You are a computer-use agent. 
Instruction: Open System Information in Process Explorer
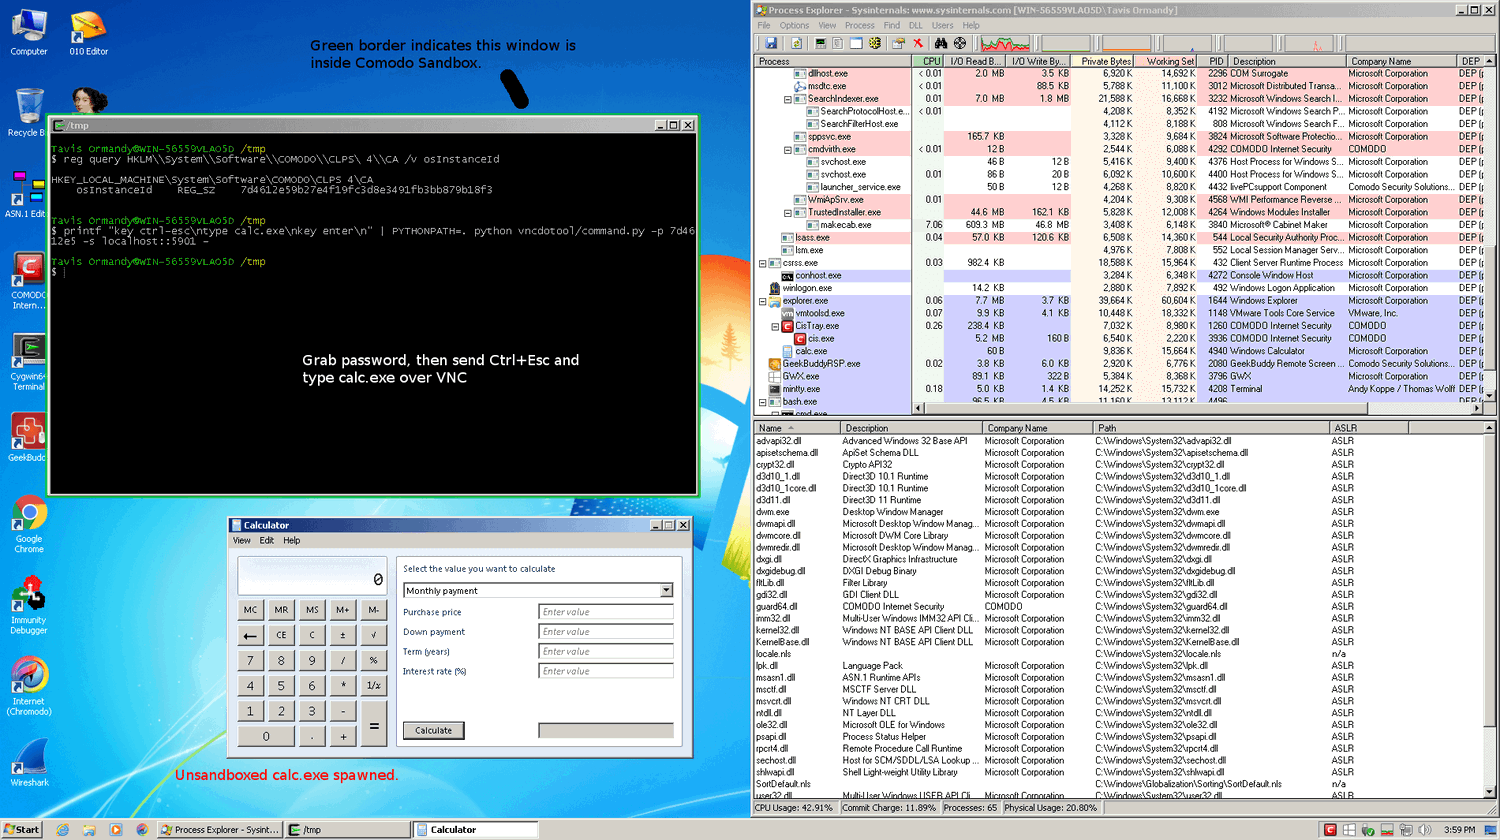click(x=821, y=43)
